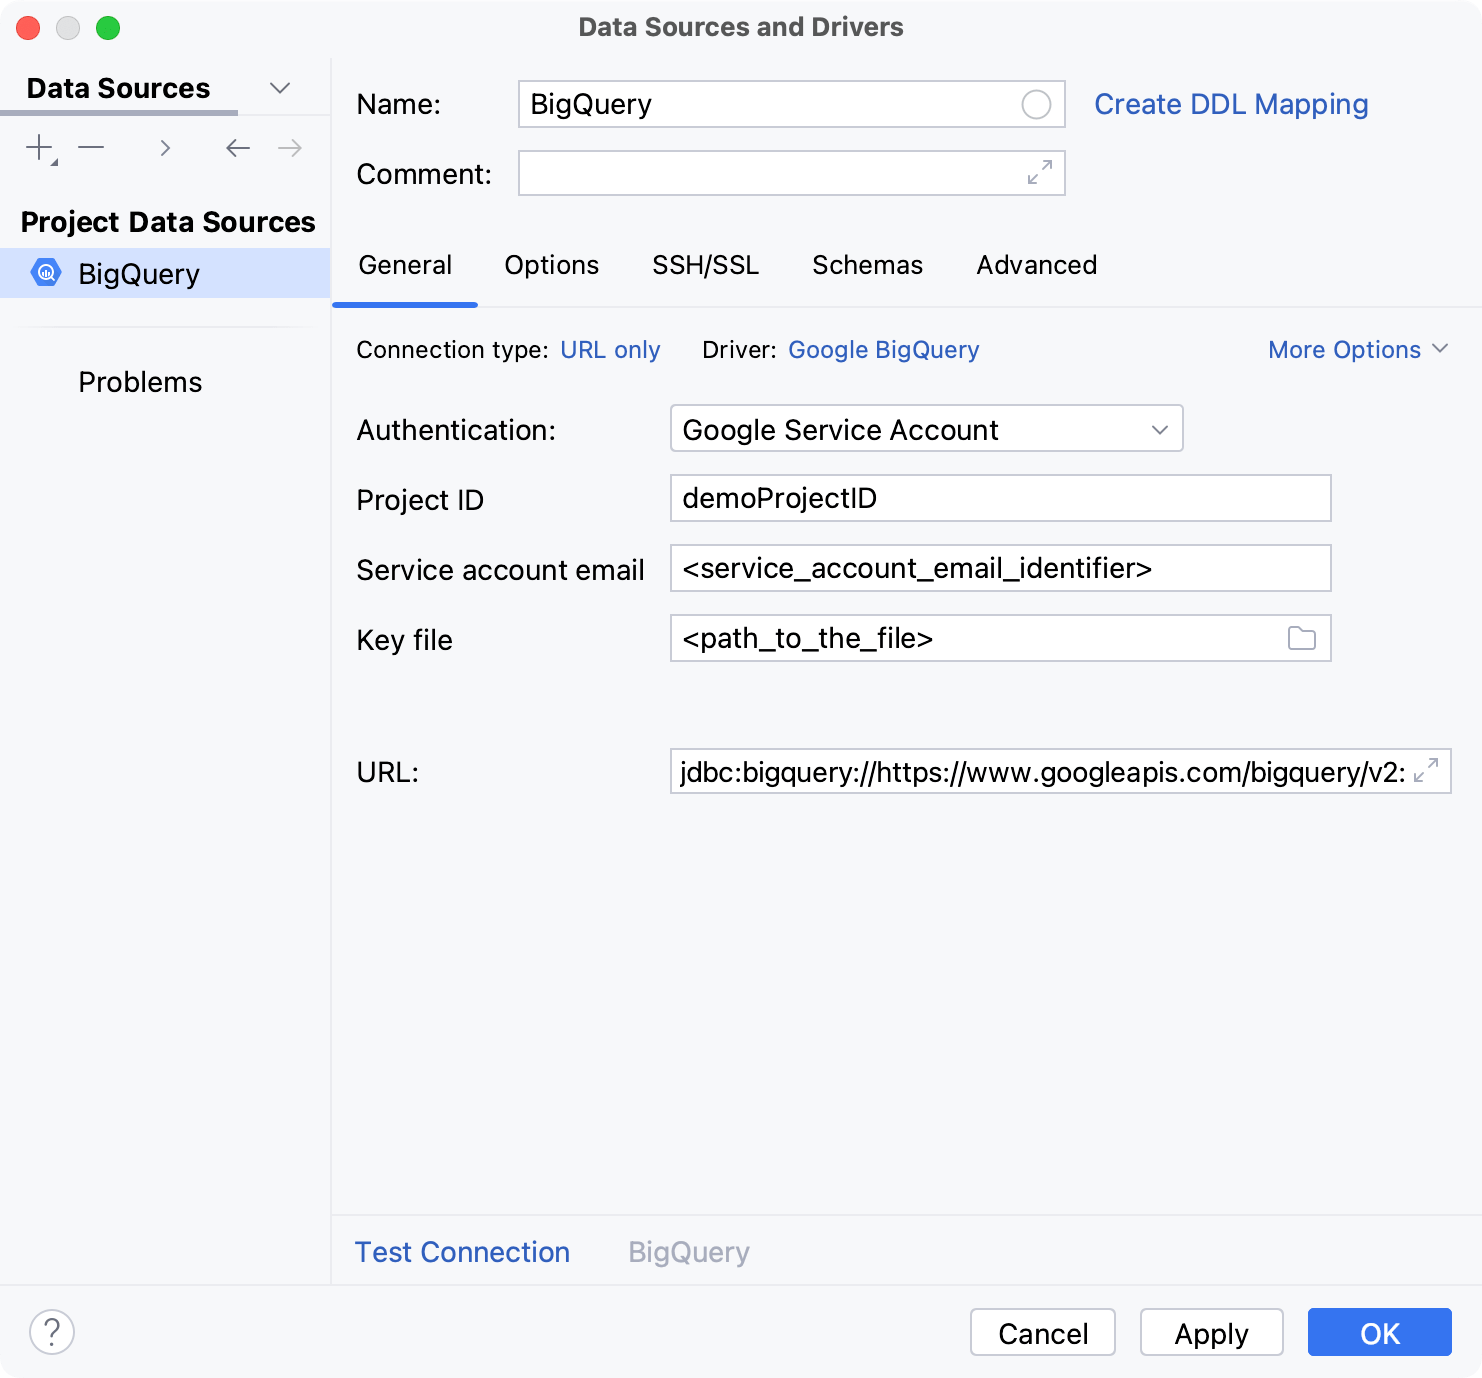The width and height of the screenshot is (1482, 1378).
Task: Collapse the Data Sources panel chevron
Action: (x=280, y=88)
